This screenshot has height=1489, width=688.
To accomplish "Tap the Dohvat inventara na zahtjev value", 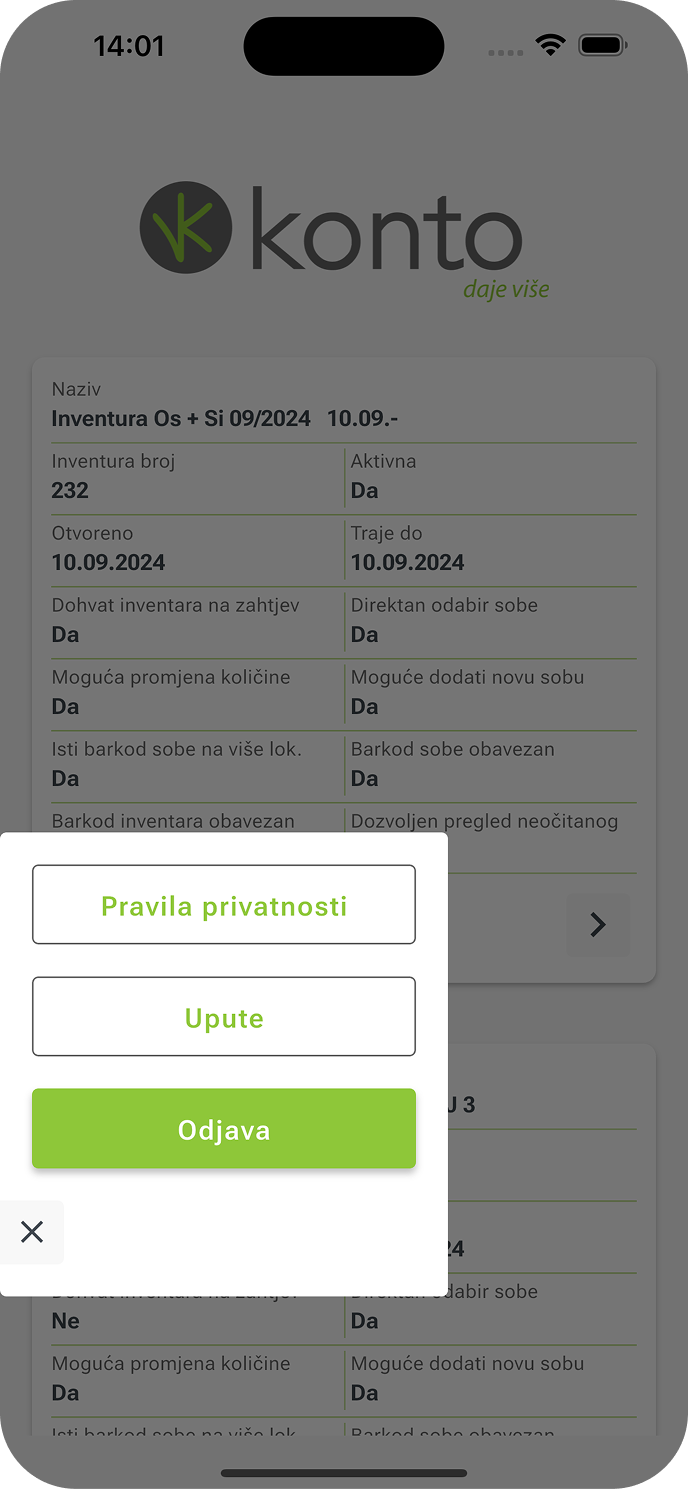I will pyautogui.click(x=65, y=634).
